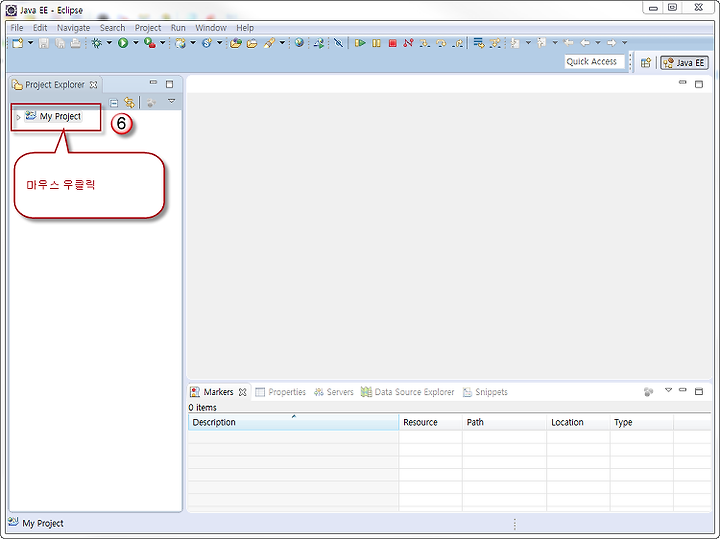Open the Debug configurations dropdown arrow
The width and height of the screenshot is (720, 539).
click(109, 43)
